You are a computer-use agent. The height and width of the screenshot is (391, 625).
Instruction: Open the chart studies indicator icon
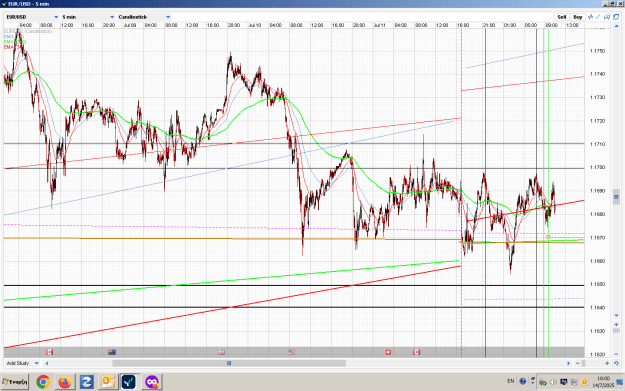(x=591, y=17)
